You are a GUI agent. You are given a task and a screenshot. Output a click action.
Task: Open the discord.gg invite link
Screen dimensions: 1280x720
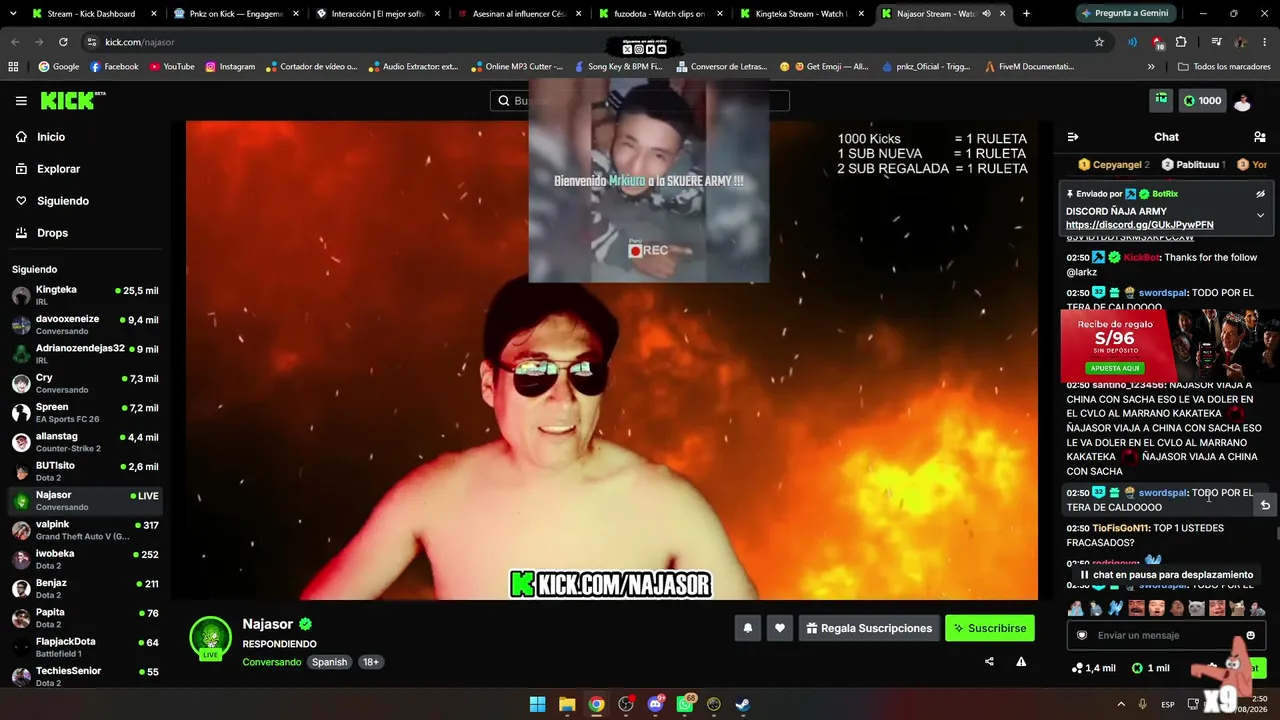1139,225
